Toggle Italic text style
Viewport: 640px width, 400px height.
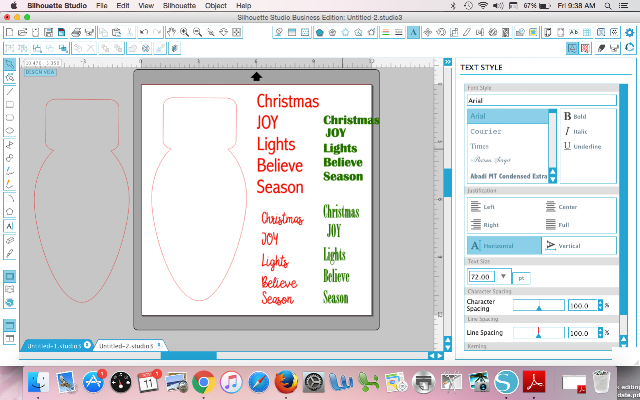point(576,131)
